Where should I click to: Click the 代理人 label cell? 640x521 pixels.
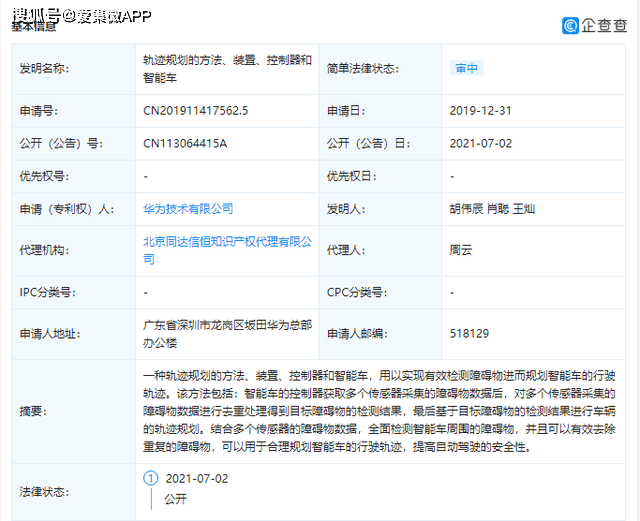click(380, 250)
